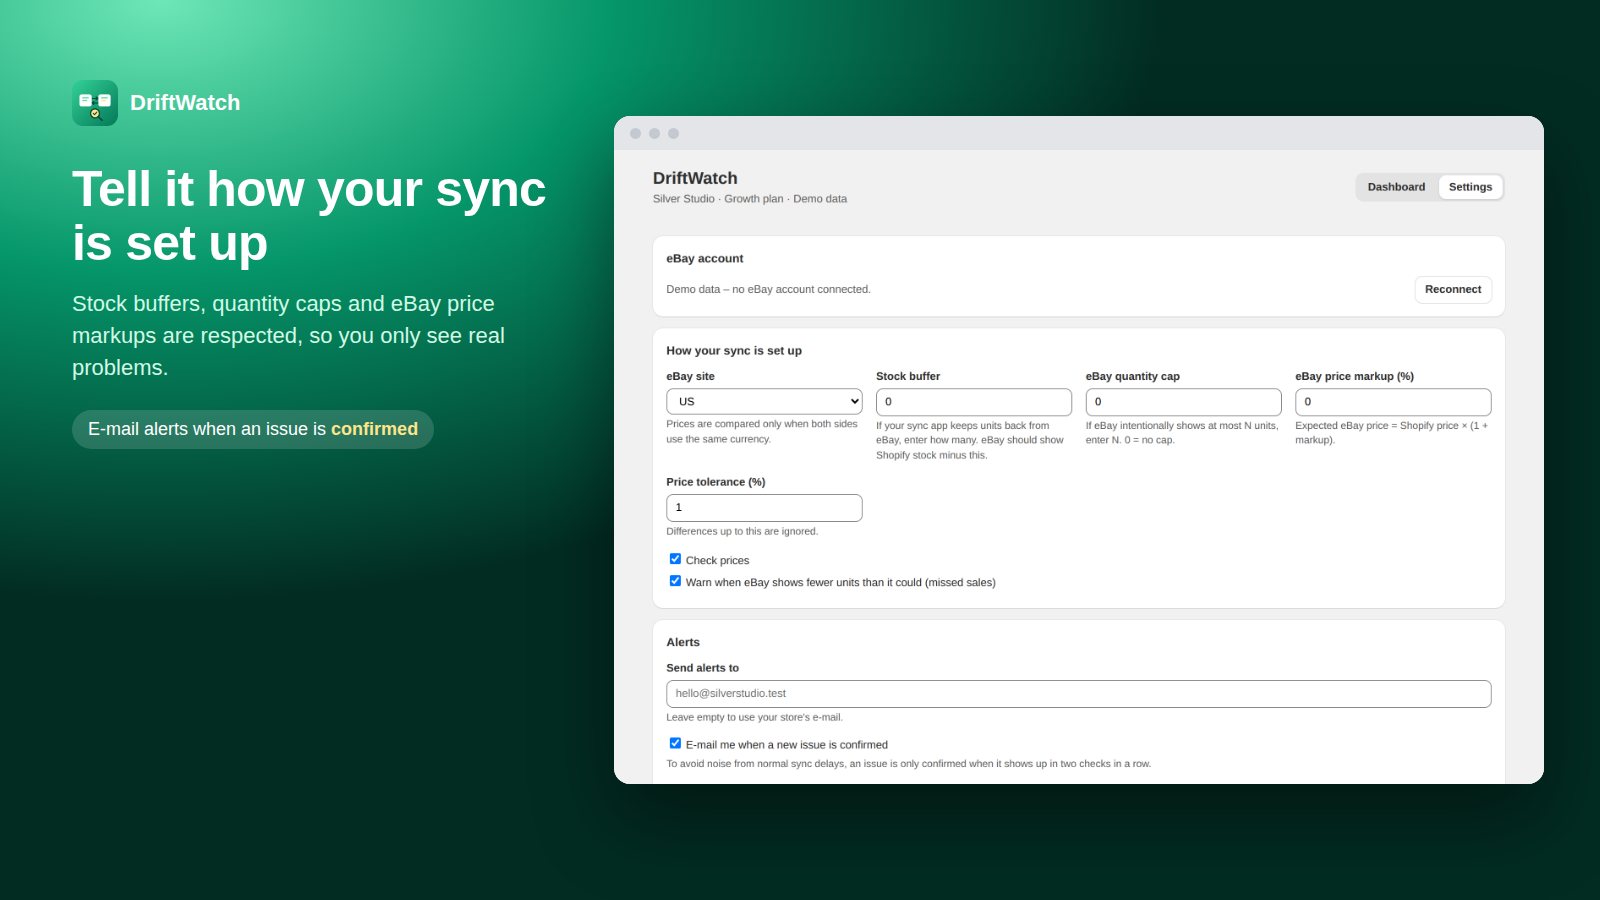Click the eBay price markup field

tap(1393, 402)
